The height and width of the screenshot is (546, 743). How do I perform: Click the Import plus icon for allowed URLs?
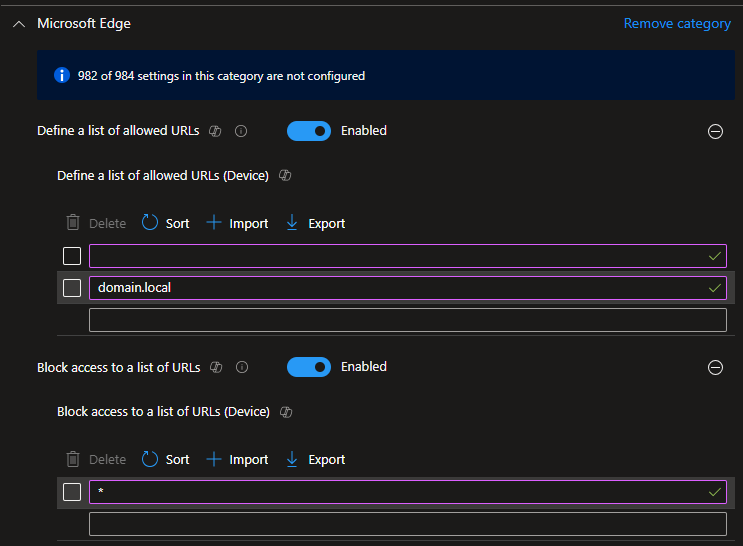(214, 222)
